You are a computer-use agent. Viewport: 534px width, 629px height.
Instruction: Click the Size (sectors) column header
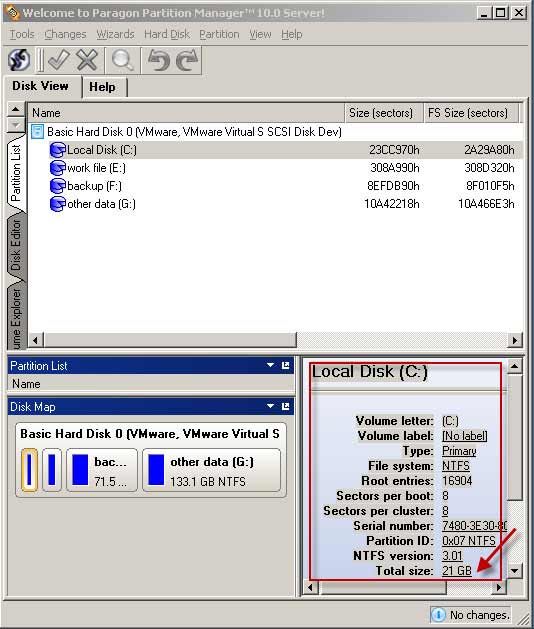coord(384,113)
